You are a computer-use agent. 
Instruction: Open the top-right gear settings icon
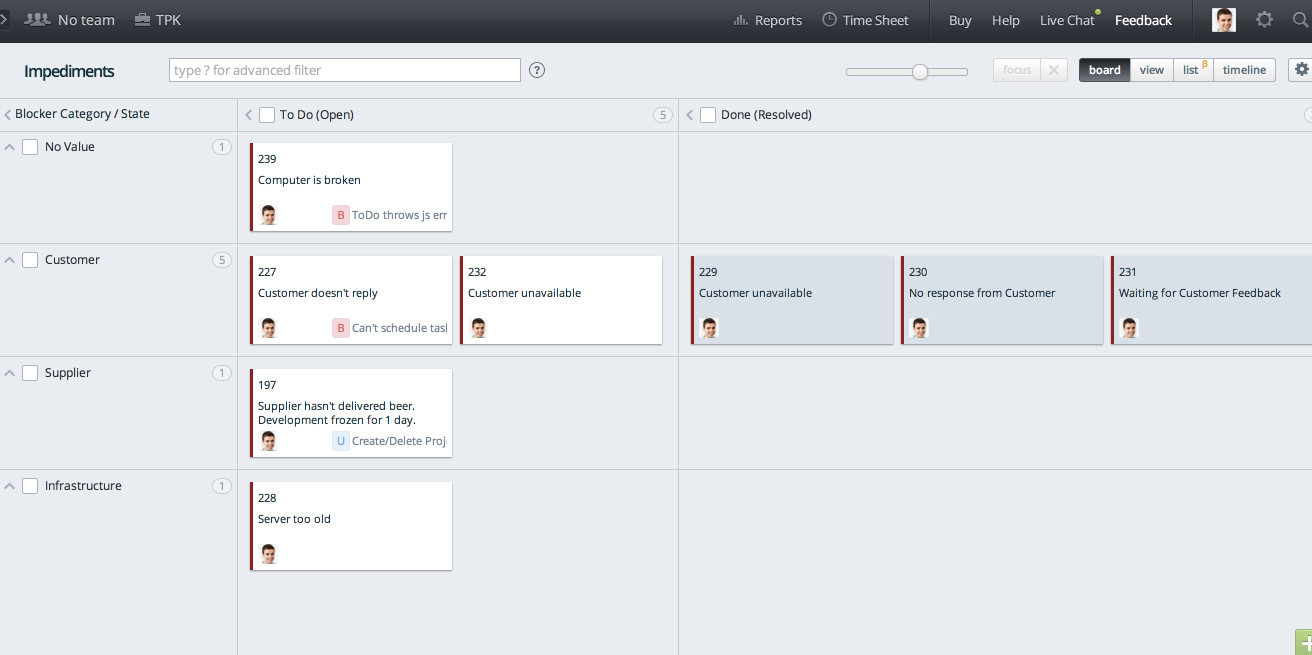coord(1264,19)
